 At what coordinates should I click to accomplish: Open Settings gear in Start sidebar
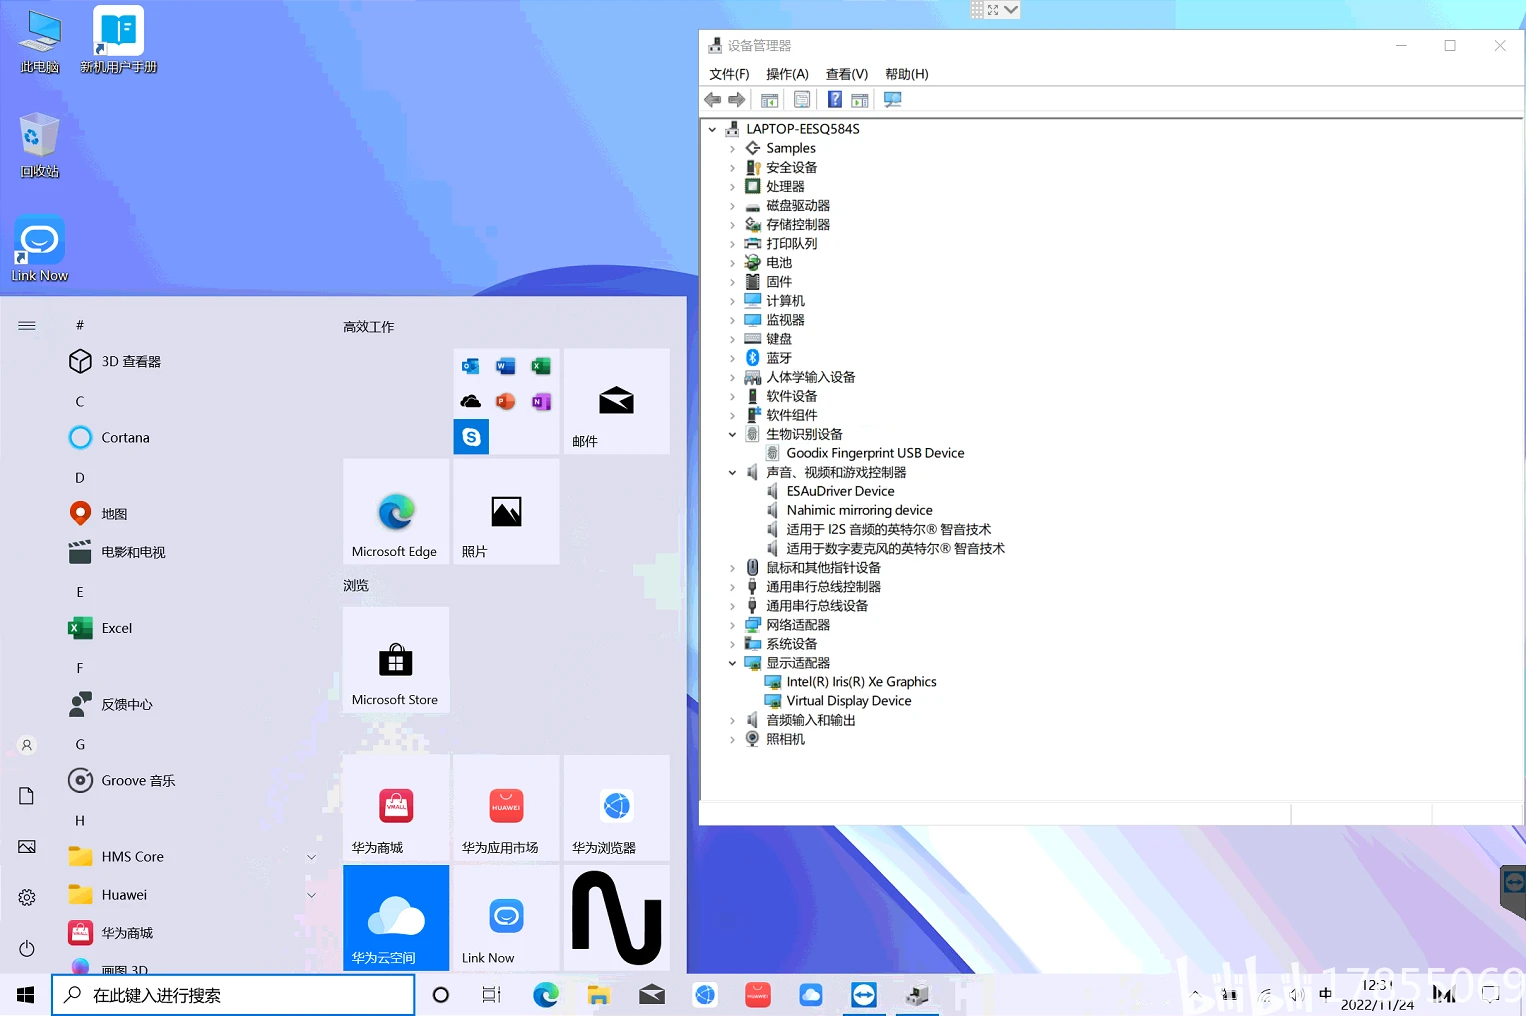[27, 897]
